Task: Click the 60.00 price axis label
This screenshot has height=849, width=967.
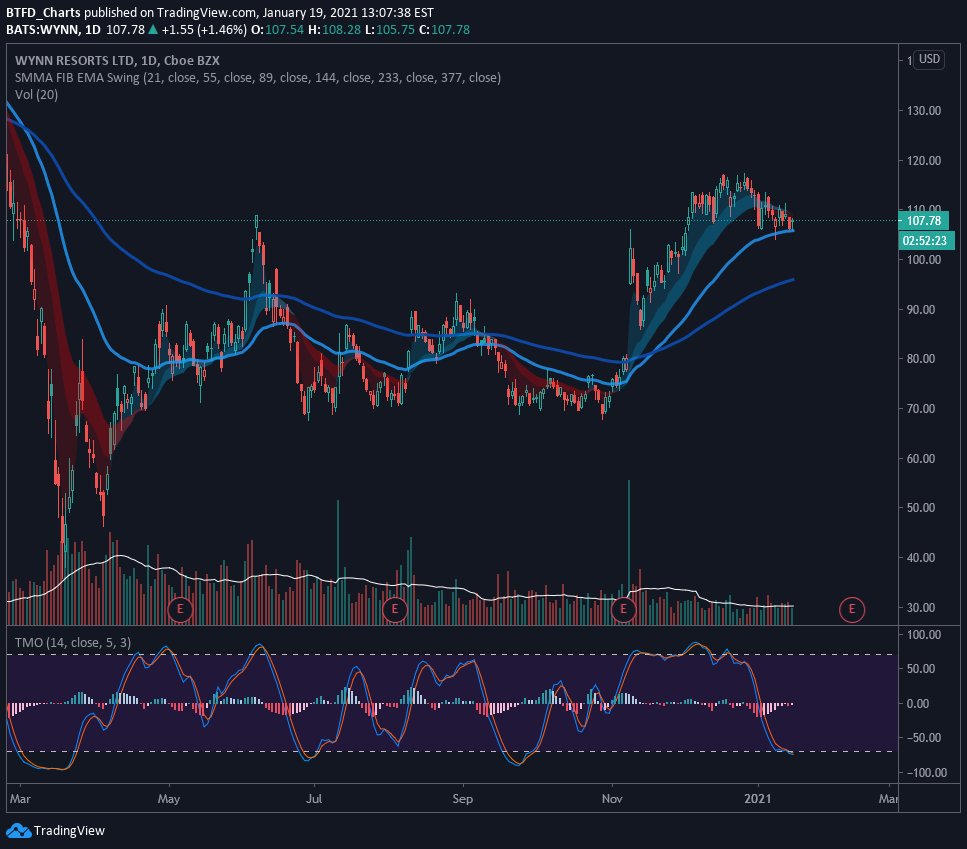Action: (x=920, y=458)
